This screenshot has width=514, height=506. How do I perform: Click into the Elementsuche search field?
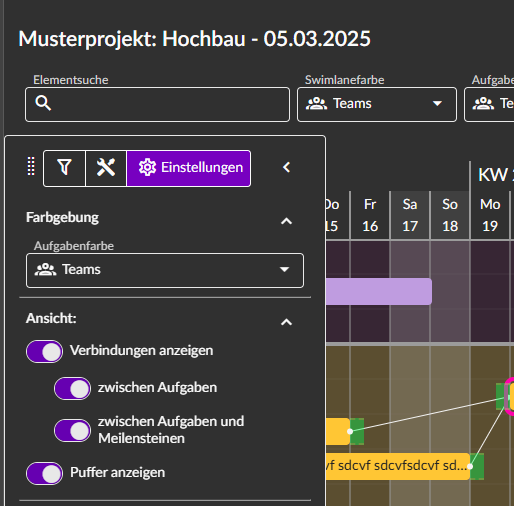tap(157, 105)
